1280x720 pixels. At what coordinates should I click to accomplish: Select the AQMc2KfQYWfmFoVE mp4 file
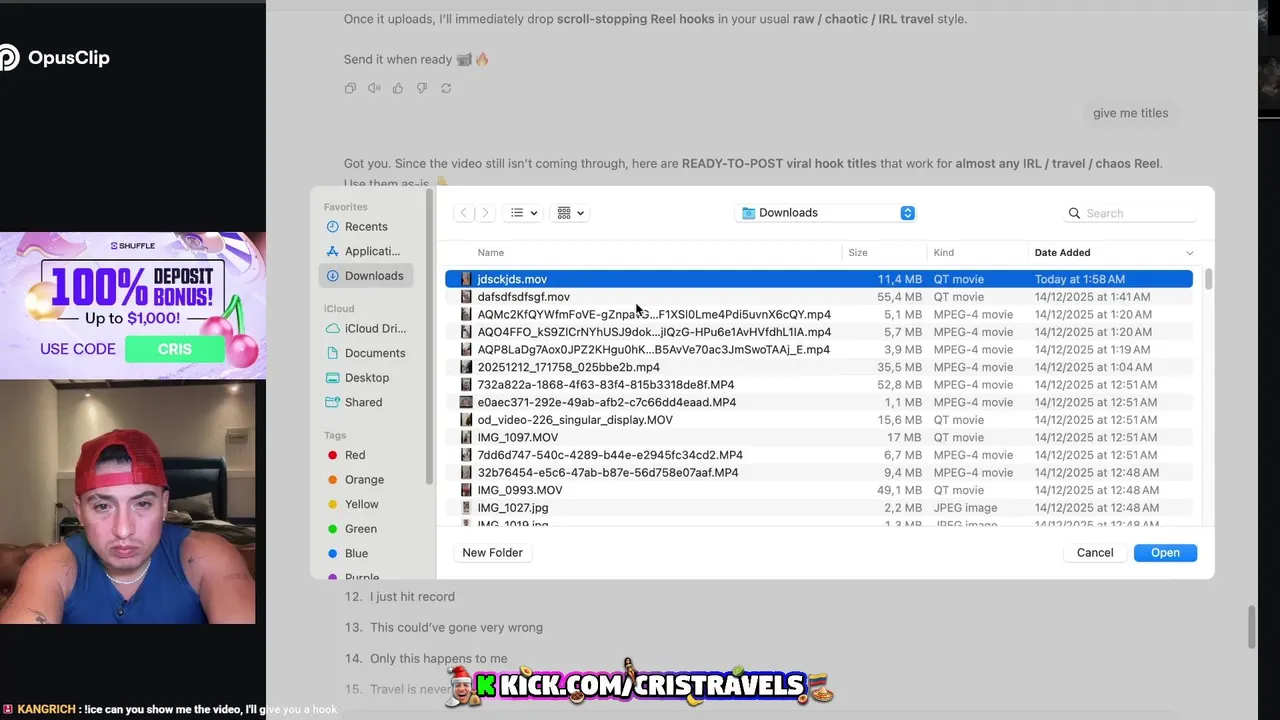point(819,314)
